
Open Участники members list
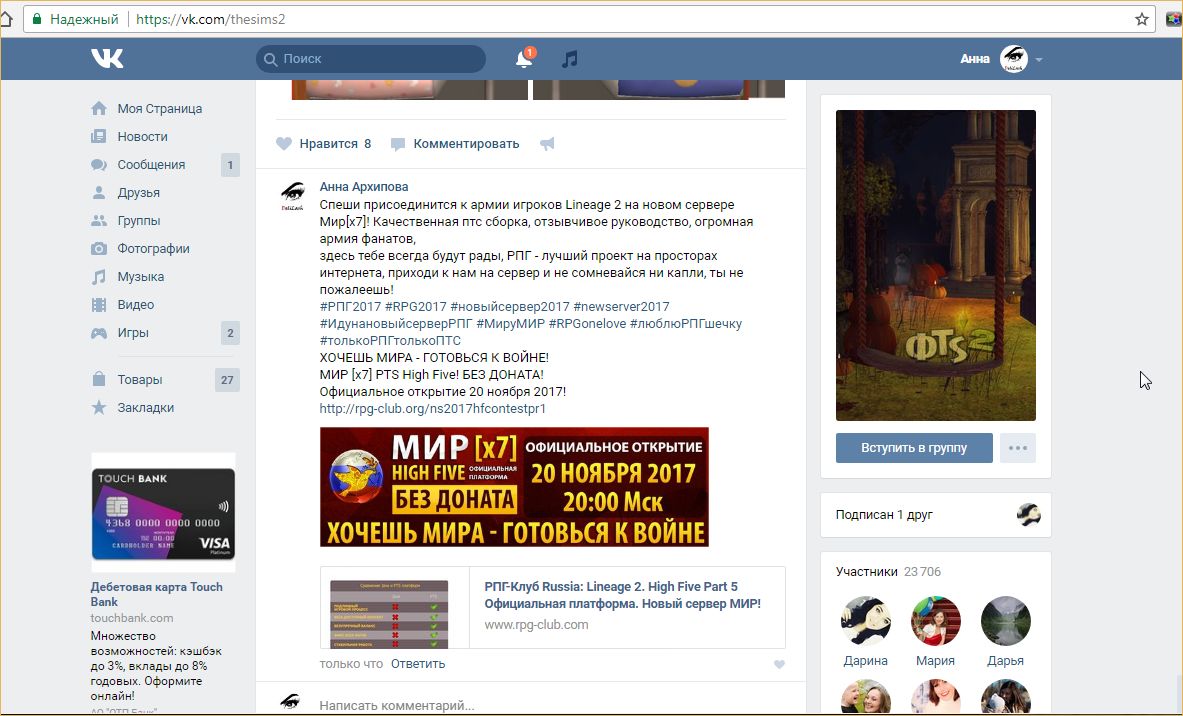pos(888,572)
